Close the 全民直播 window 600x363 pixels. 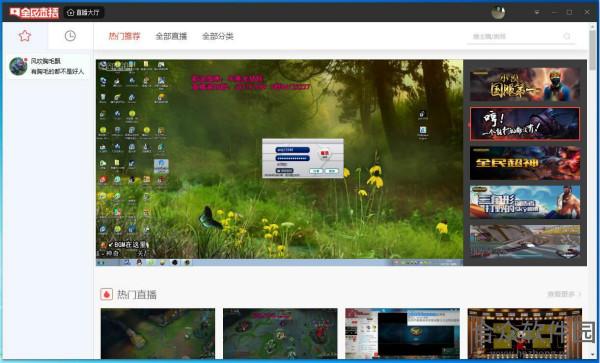tap(587, 12)
